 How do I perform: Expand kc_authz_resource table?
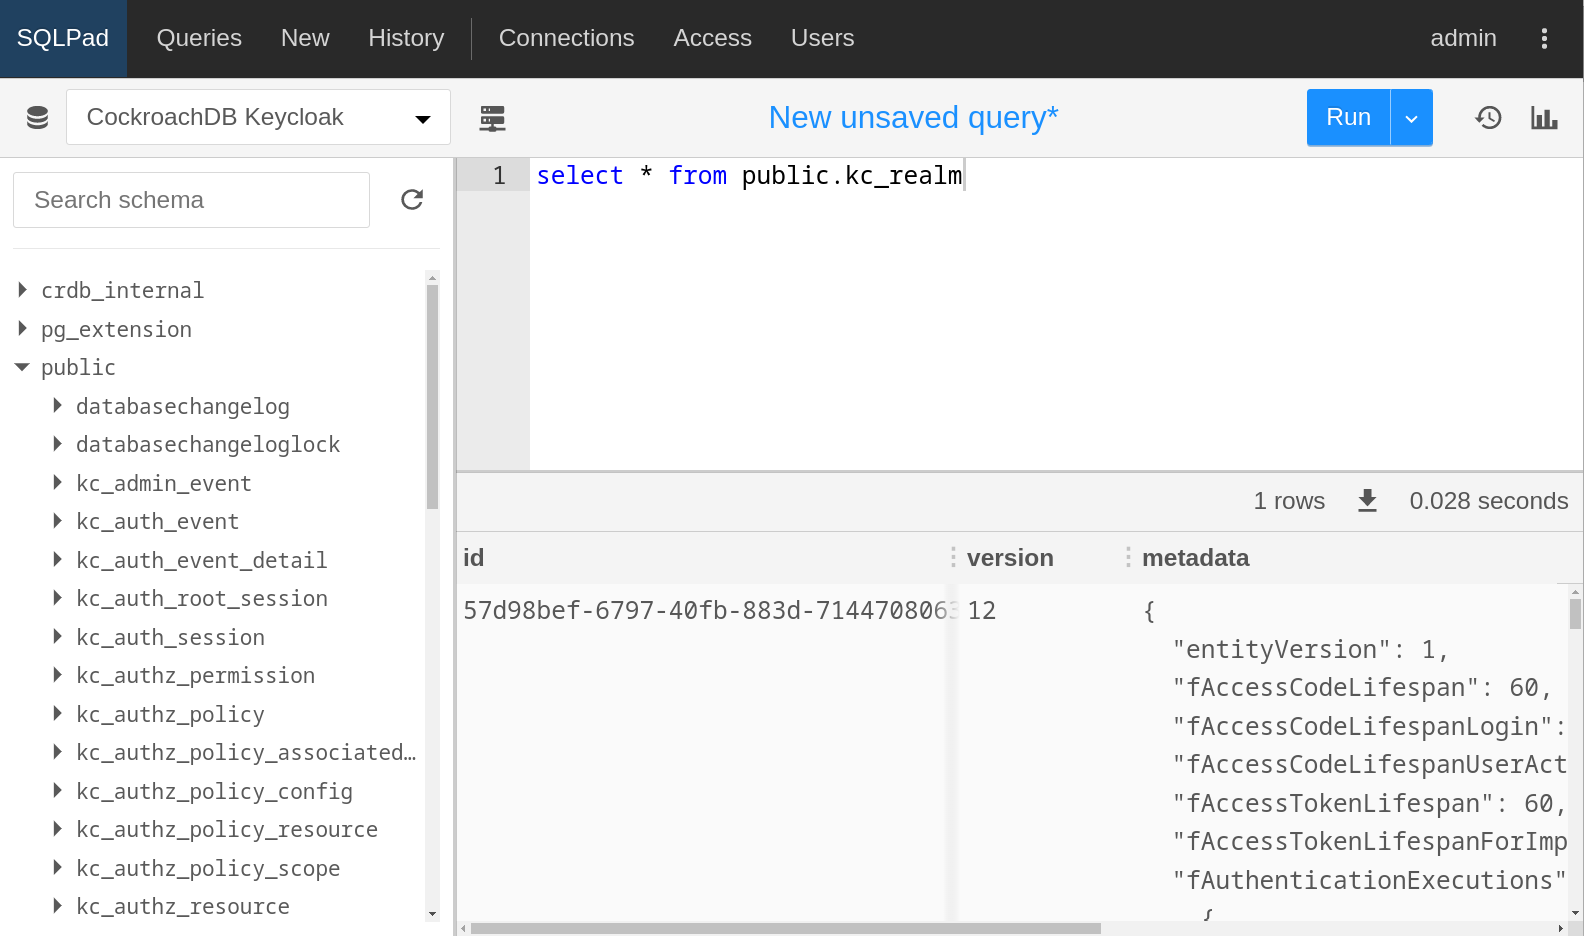coord(57,906)
